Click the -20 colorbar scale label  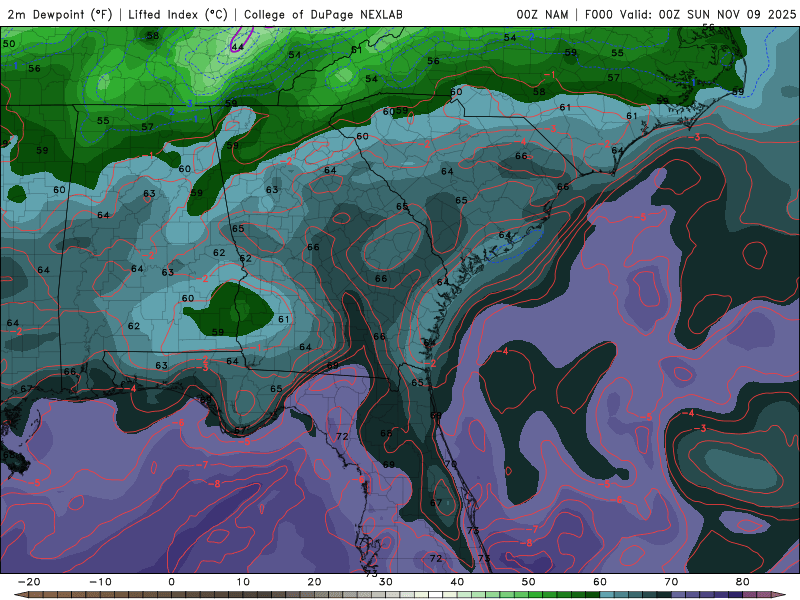[x=29, y=582]
